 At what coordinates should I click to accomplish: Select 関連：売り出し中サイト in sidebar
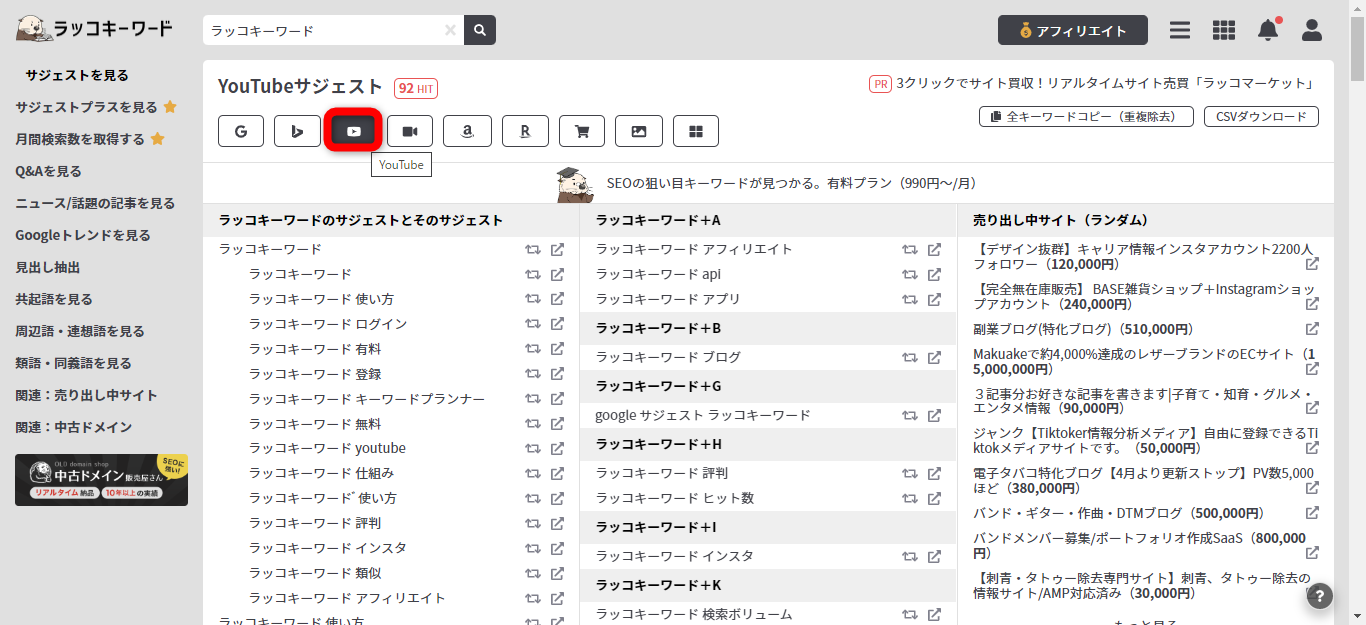tap(86, 395)
